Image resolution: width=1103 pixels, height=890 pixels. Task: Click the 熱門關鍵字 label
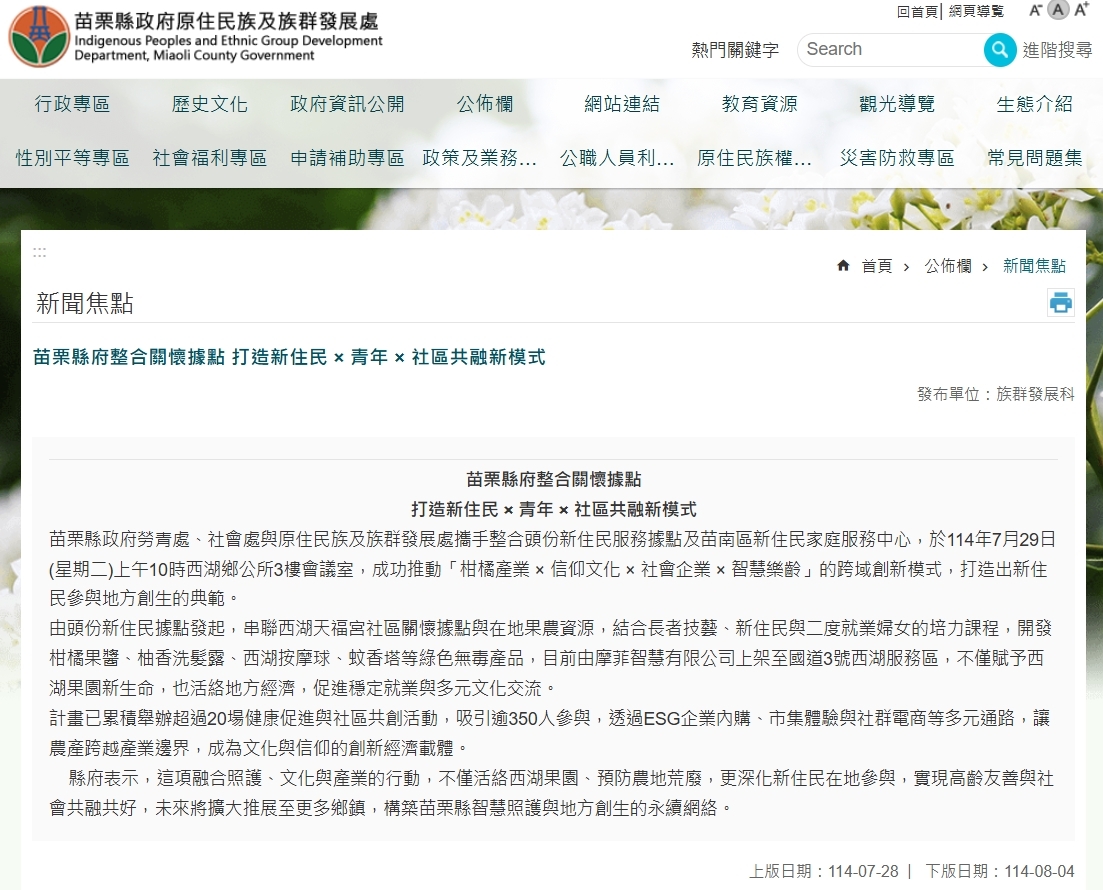tap(735, 50)
